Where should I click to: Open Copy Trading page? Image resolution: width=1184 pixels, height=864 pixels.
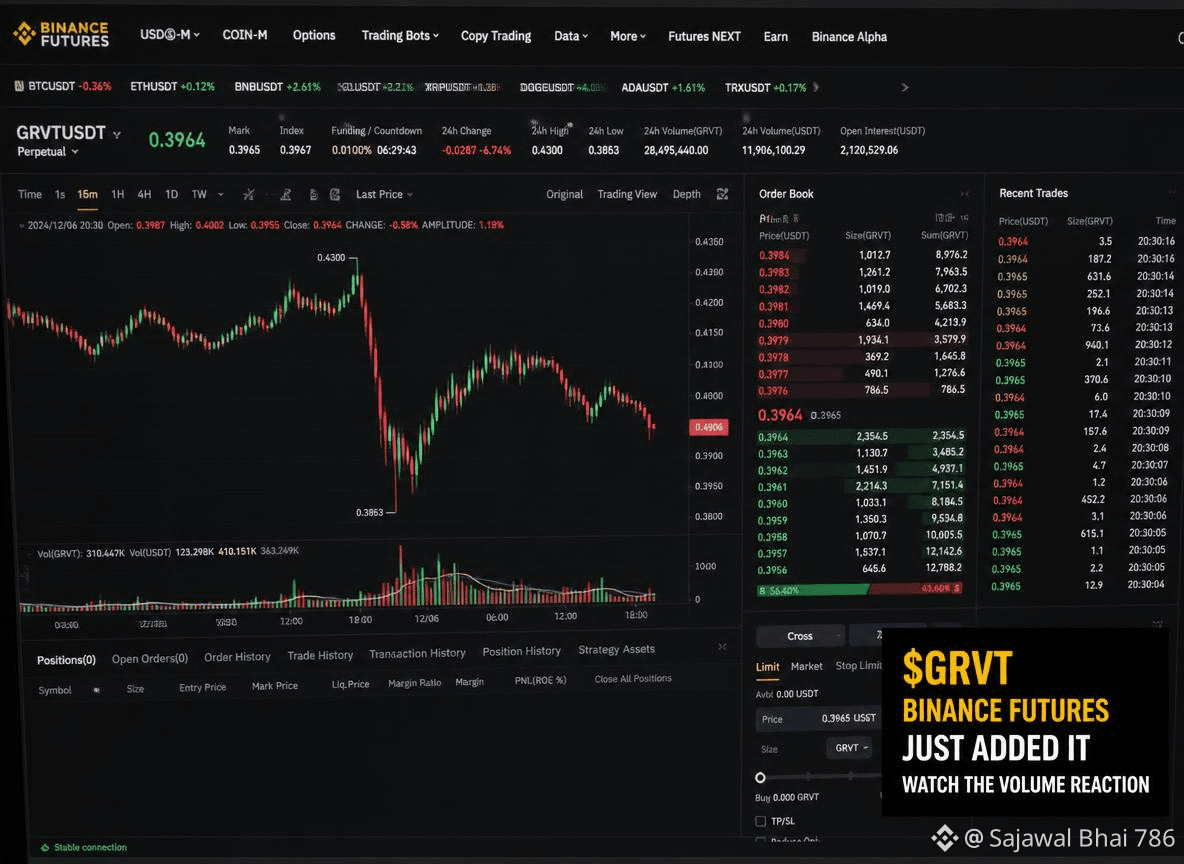click(496, 35)
